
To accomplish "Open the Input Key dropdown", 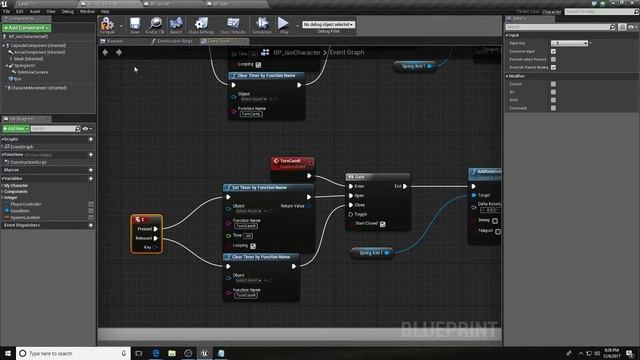I will pos(569,43).
